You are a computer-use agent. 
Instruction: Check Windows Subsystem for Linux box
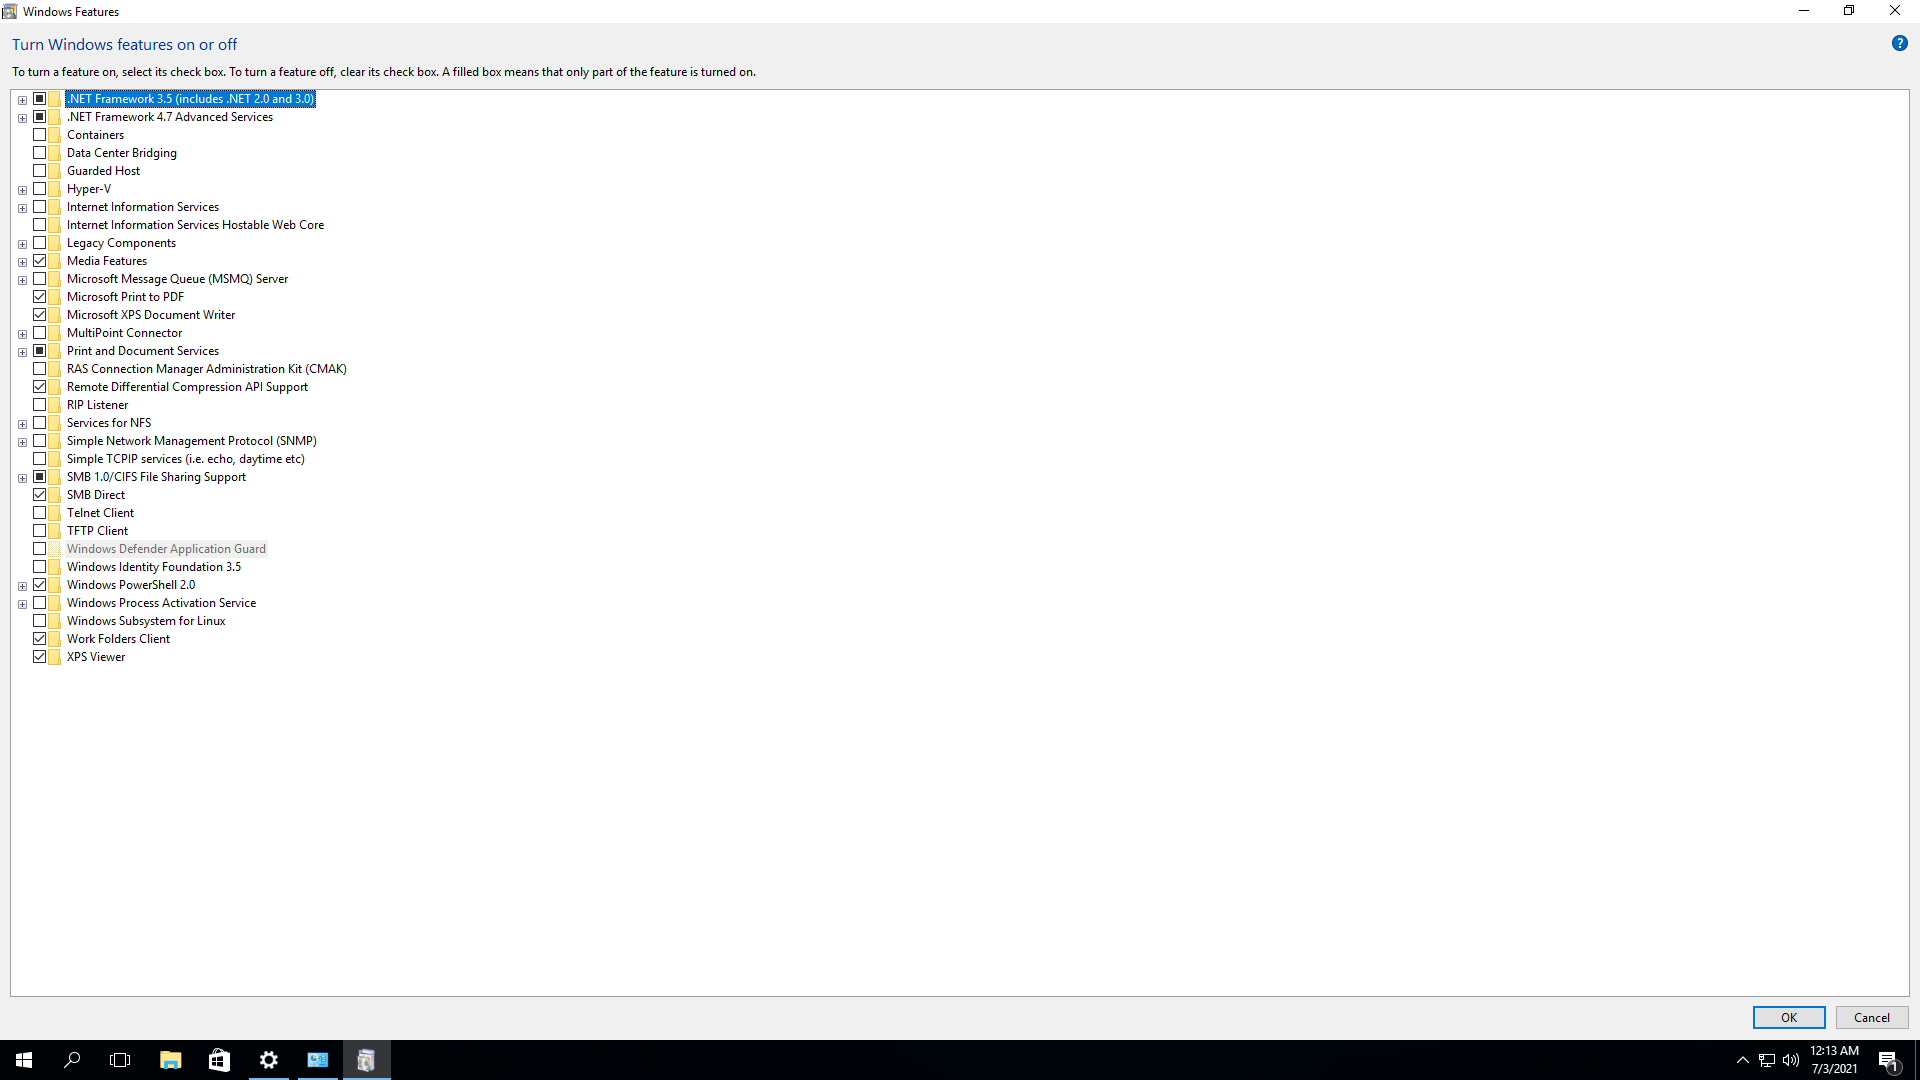[x=40, y=621]
